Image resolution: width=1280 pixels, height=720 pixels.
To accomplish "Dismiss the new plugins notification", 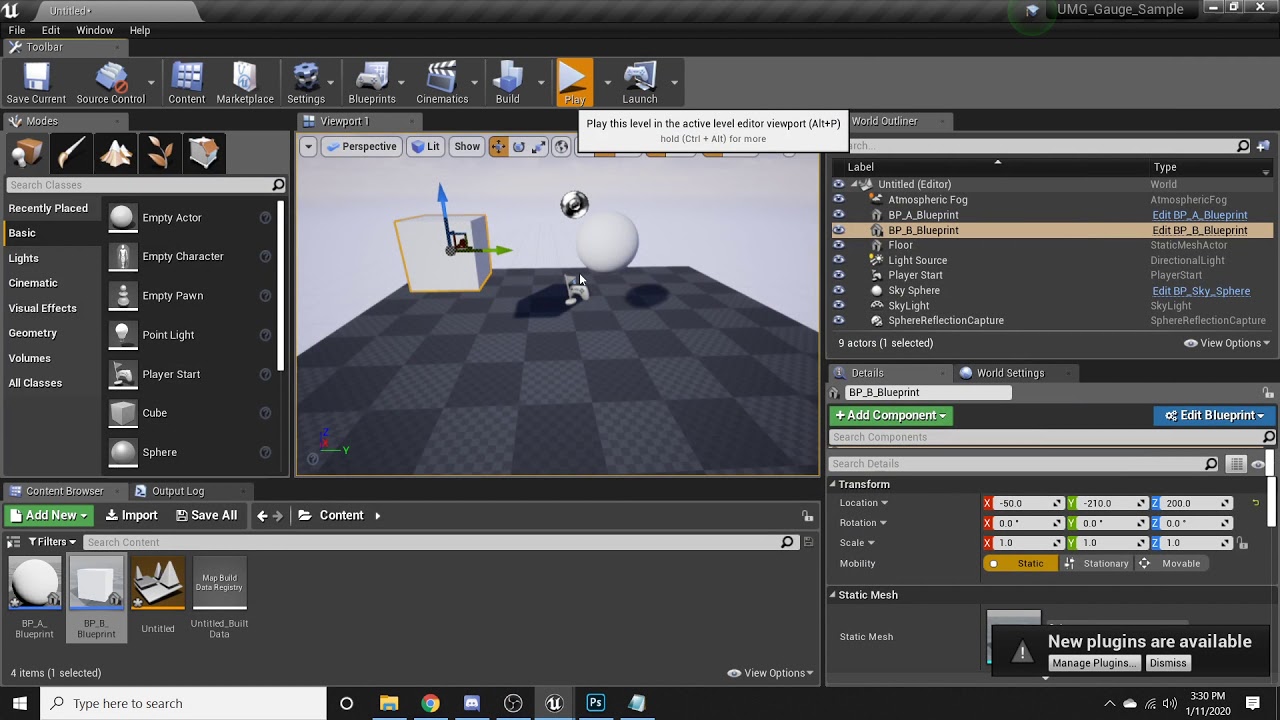I will 1168,663.
